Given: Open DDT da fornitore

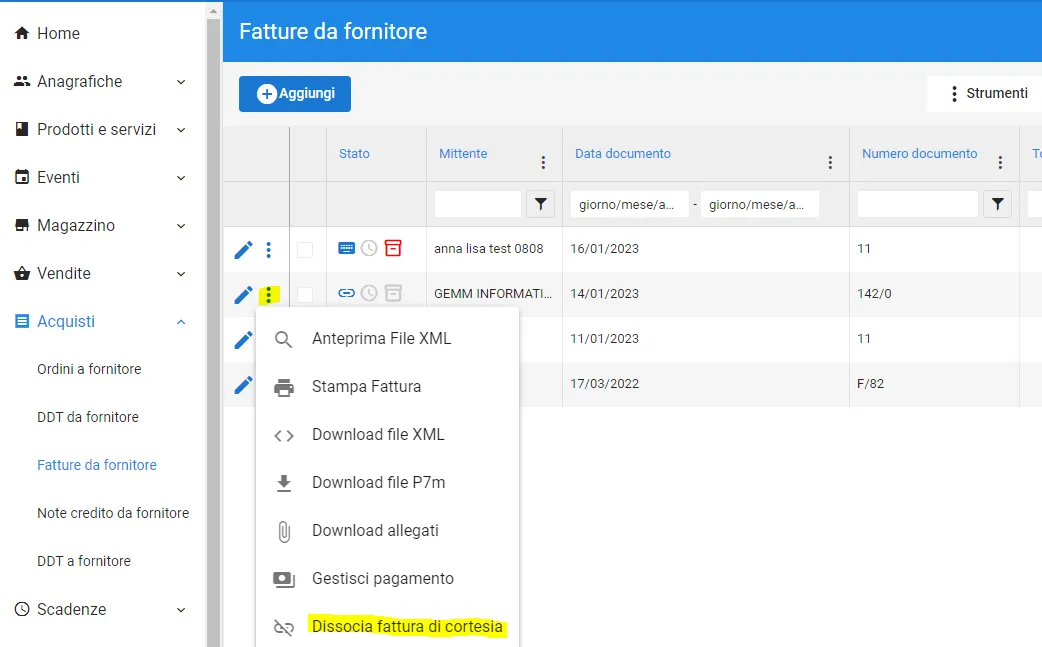Looking at the screenshot, I should coord(88,417).
